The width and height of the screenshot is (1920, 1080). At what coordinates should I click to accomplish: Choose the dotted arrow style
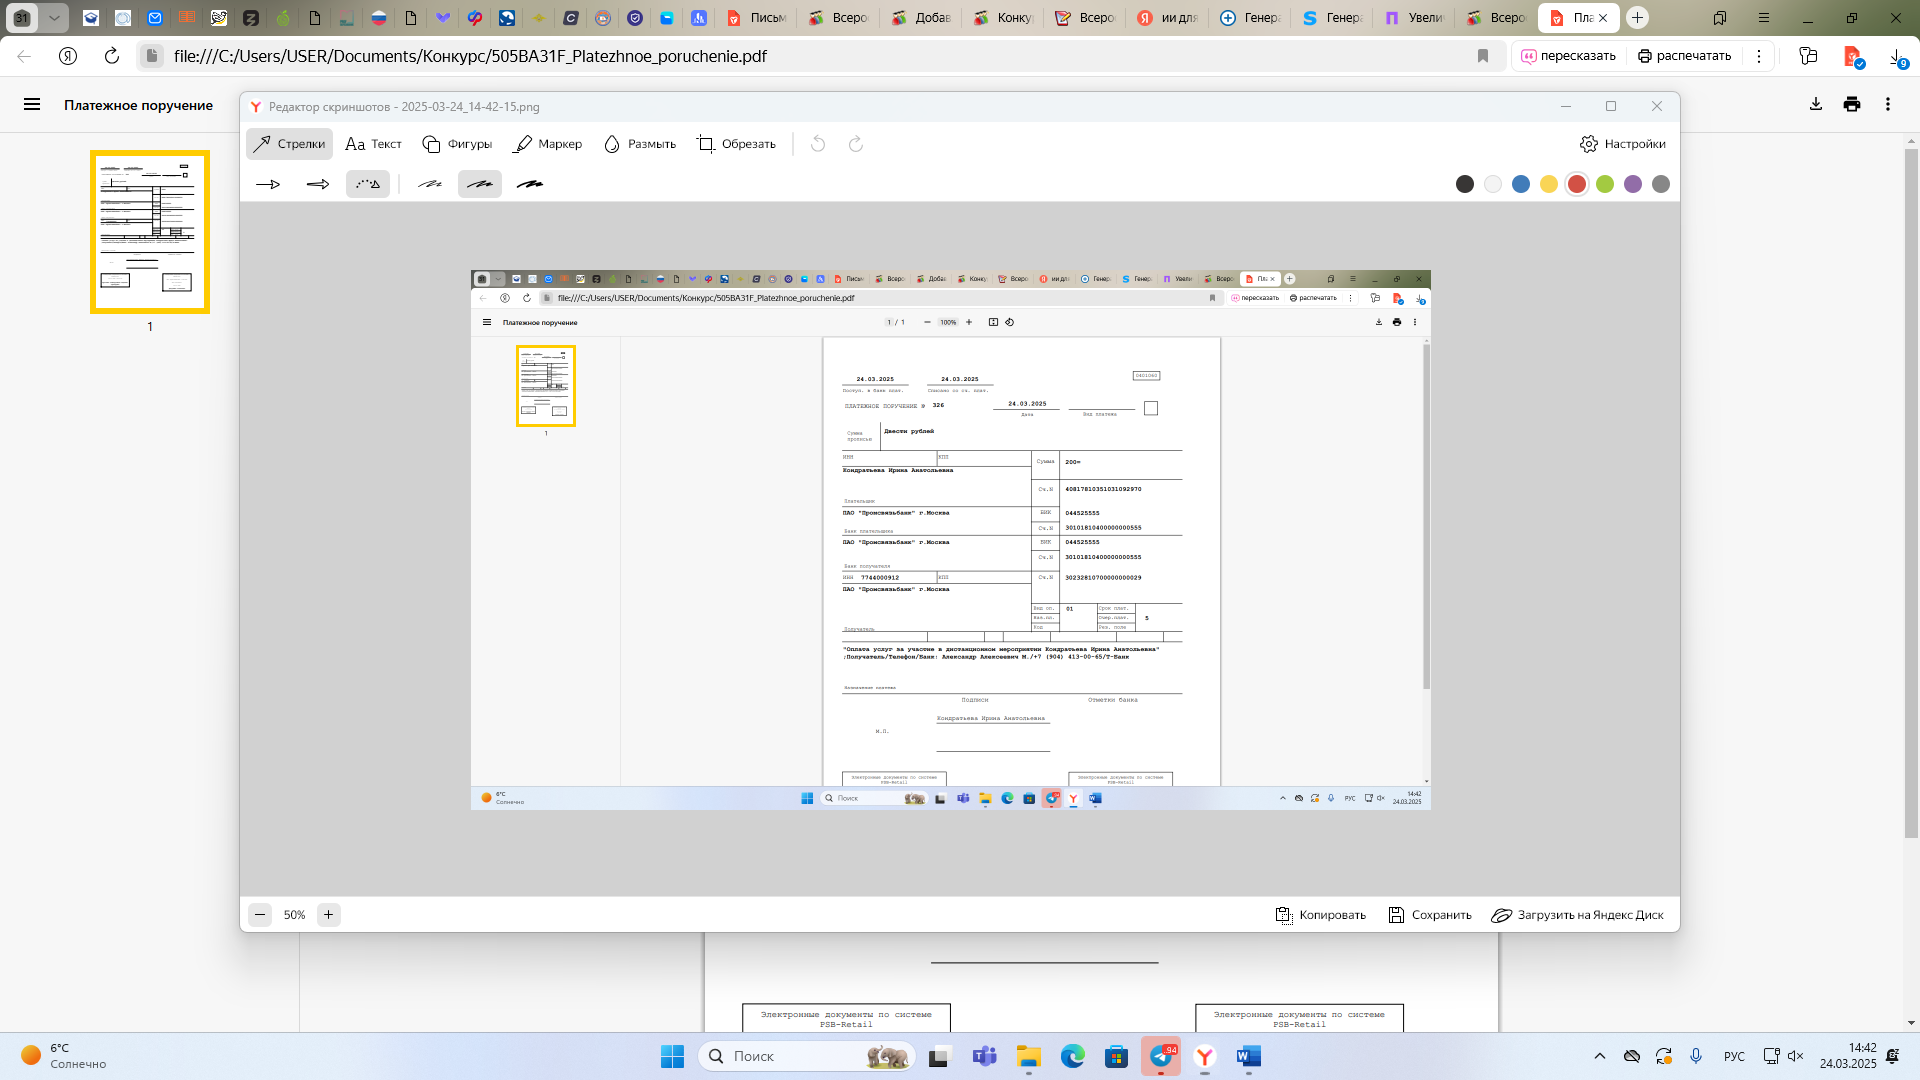click(368, 184)
